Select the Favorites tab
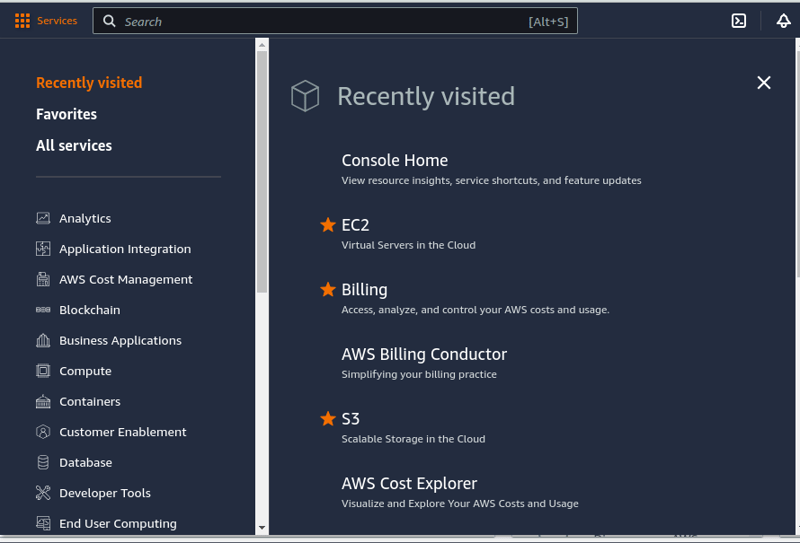The height and width of the screenshot is (543, 800). pyautogui.click(x=66, y=114)
